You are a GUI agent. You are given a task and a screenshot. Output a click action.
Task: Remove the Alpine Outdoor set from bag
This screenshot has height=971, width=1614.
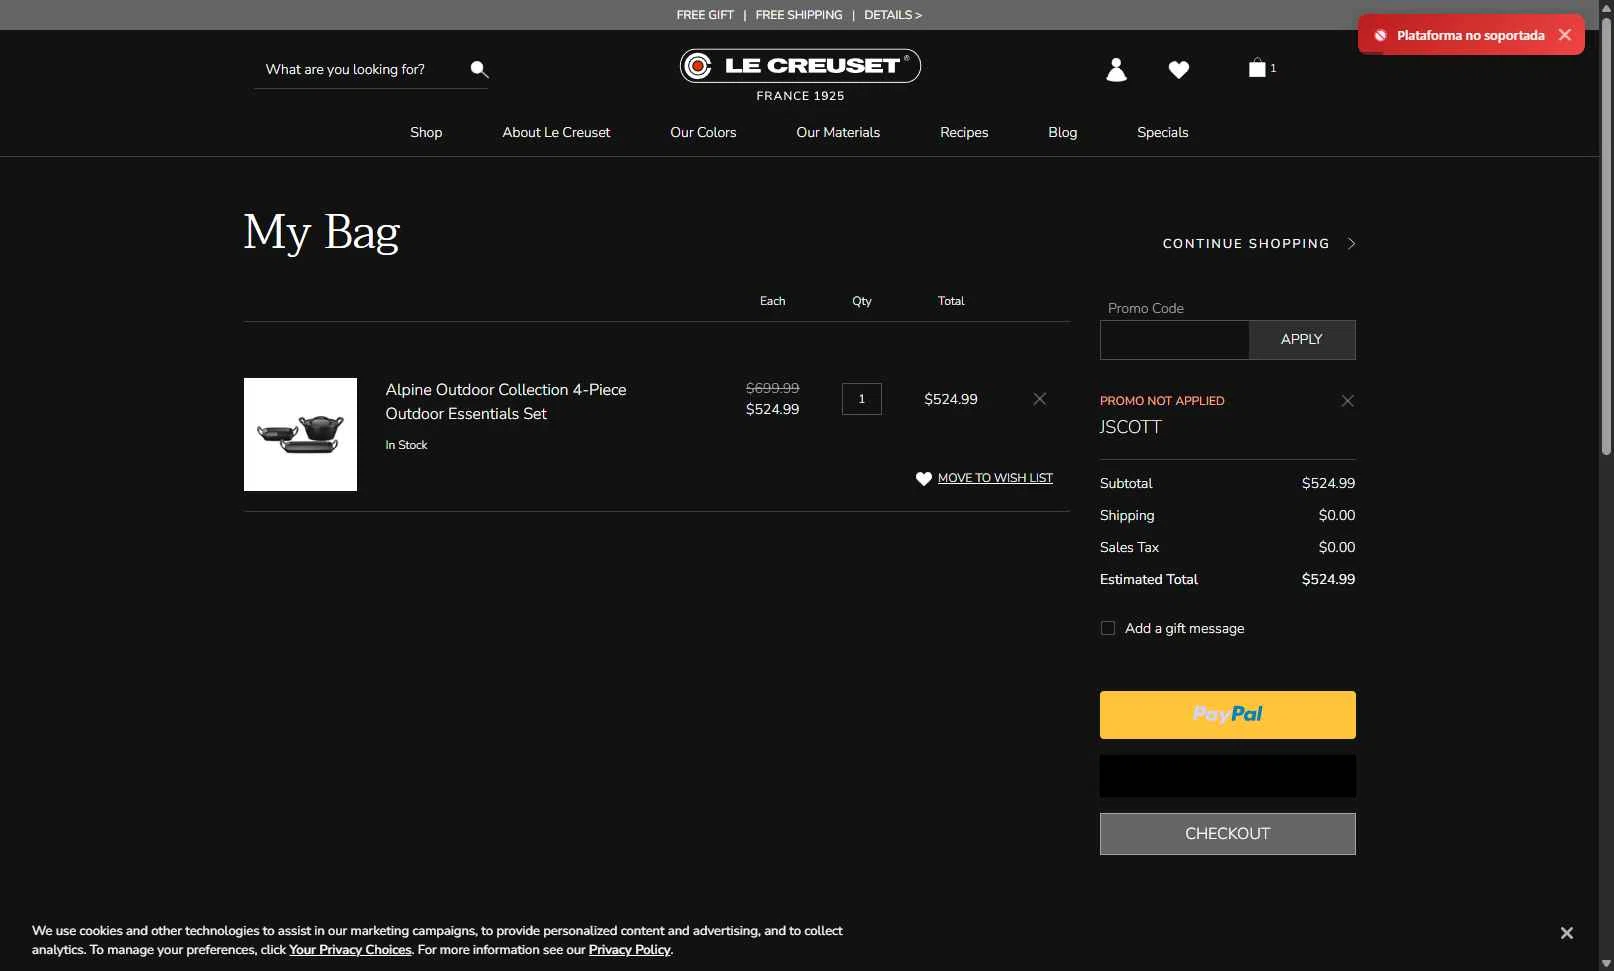(1040, 399)
